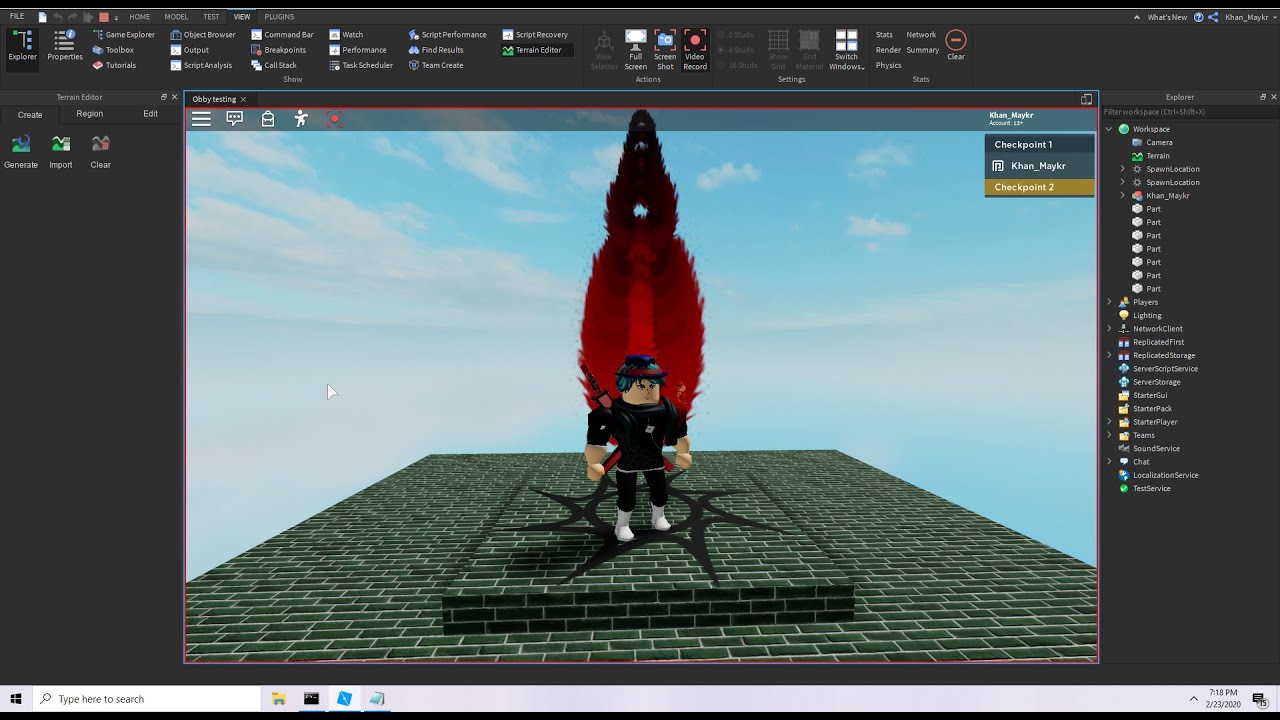Expand the ReplicatedStorage node
Viewport: 1280px width, 720px height.
pyautogui.click(x=1109, y=355)
